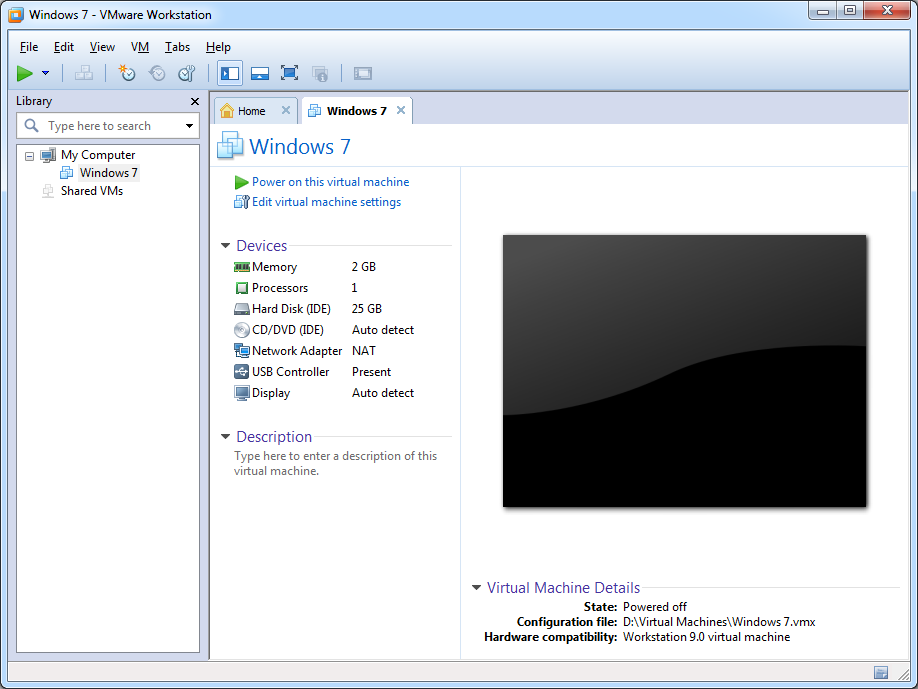Open the snapshot manager toolbar icon
Viewport: 918px width, 689px height.
[x=186, y=73]
